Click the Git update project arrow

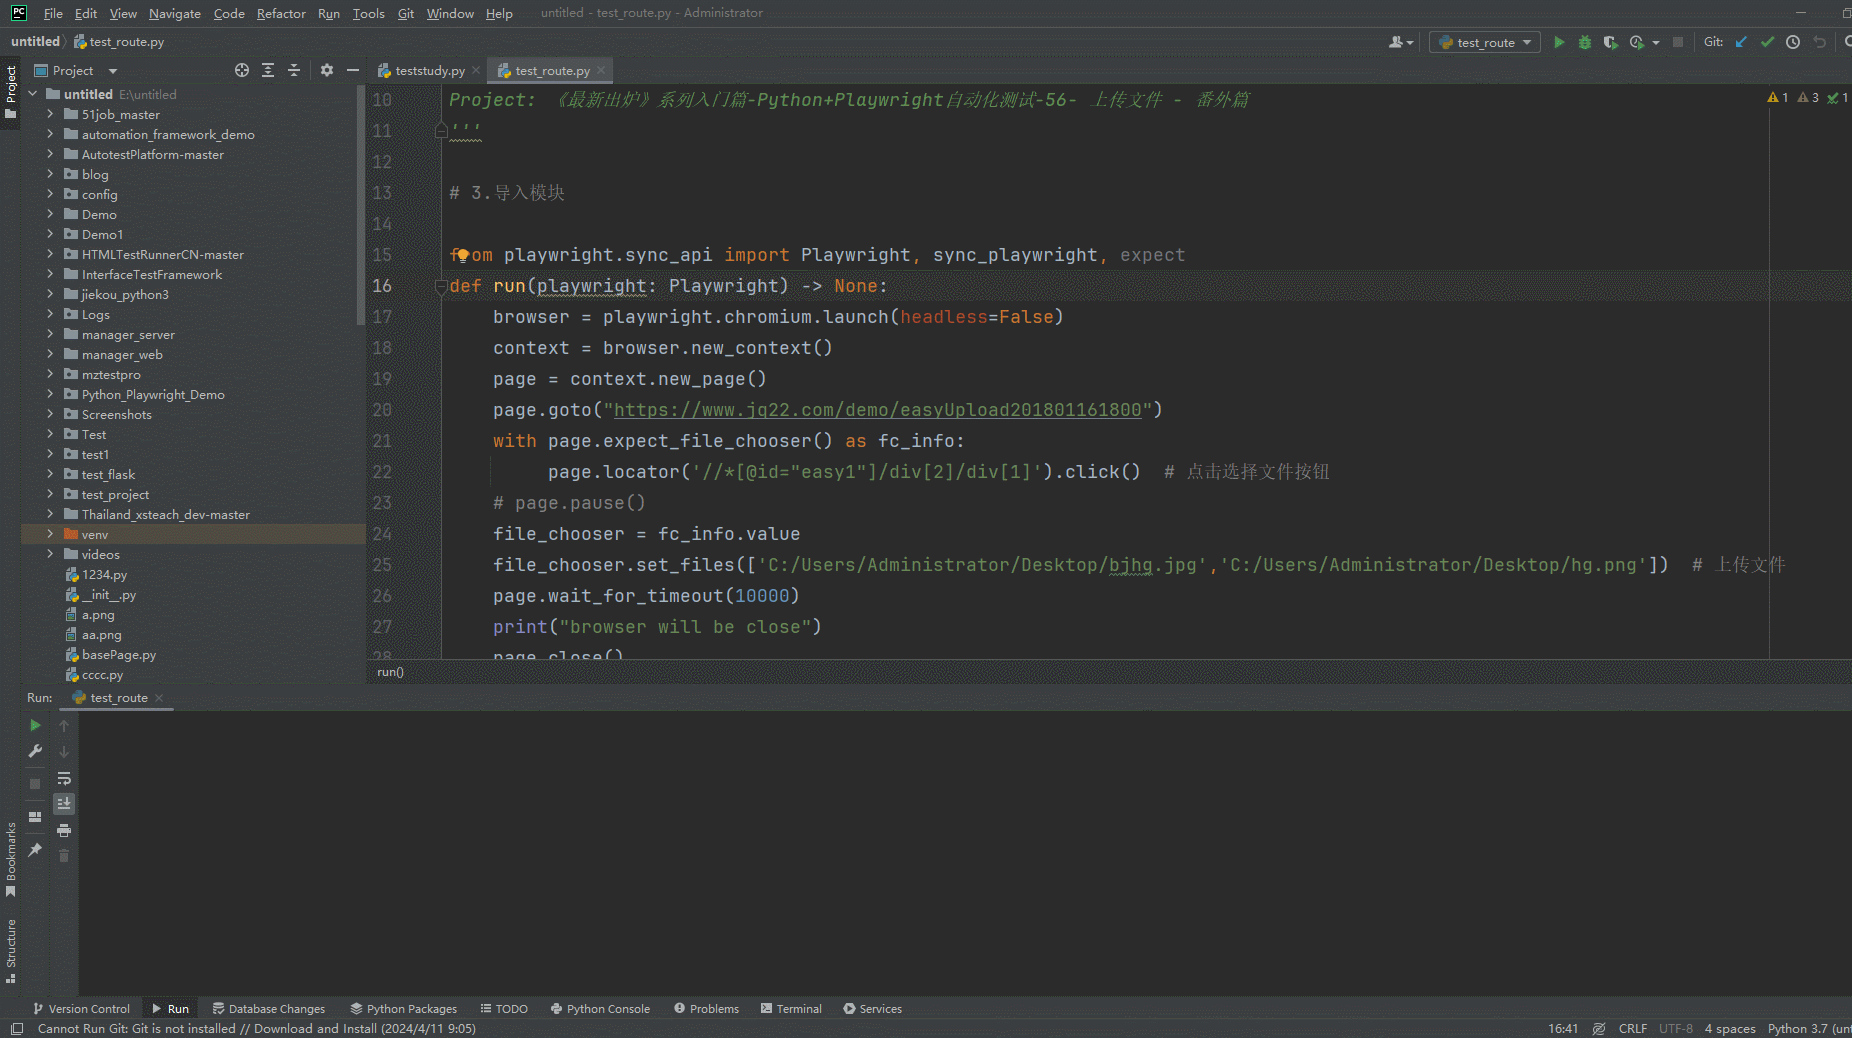tap(1741, 42)
